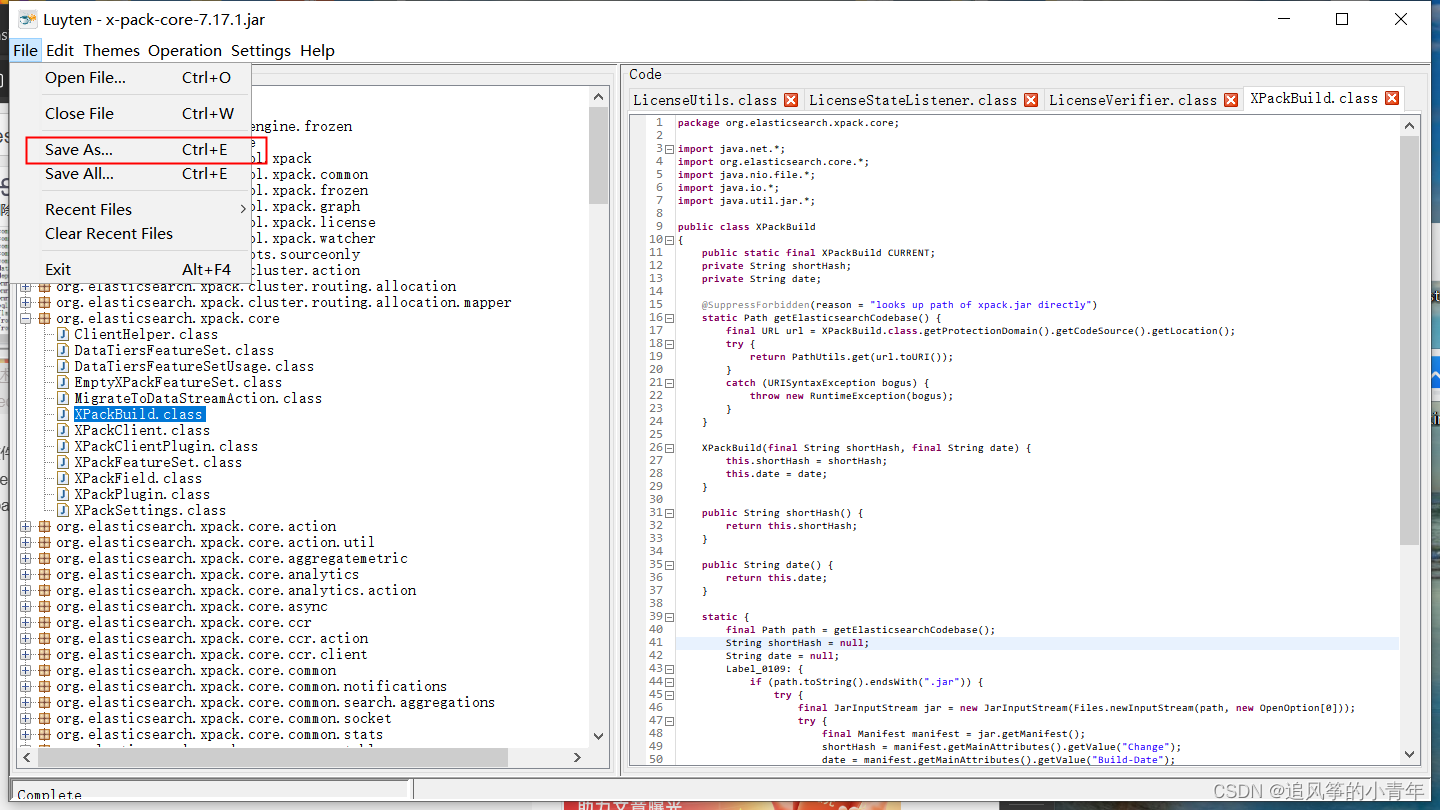
Task: Expand org.elasticsearch.xpack.core.common package
Action: coord(26,671)
